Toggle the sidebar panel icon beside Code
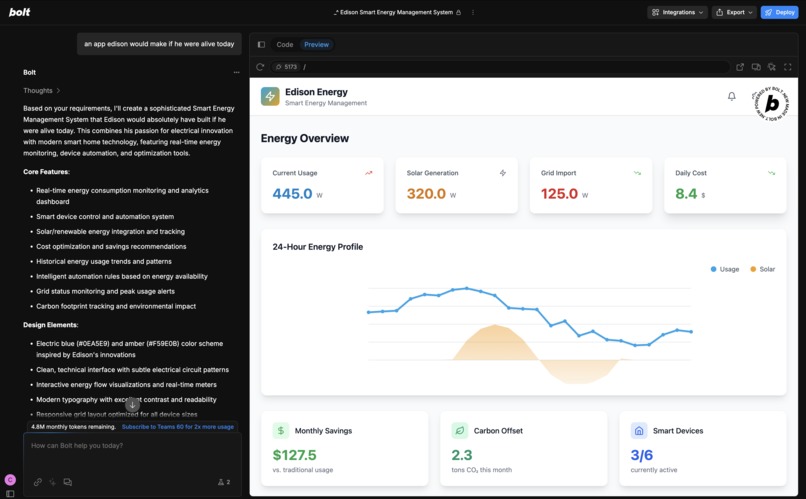Image resolution: width=806 pixels, height=499 pixels. [261, 45]
